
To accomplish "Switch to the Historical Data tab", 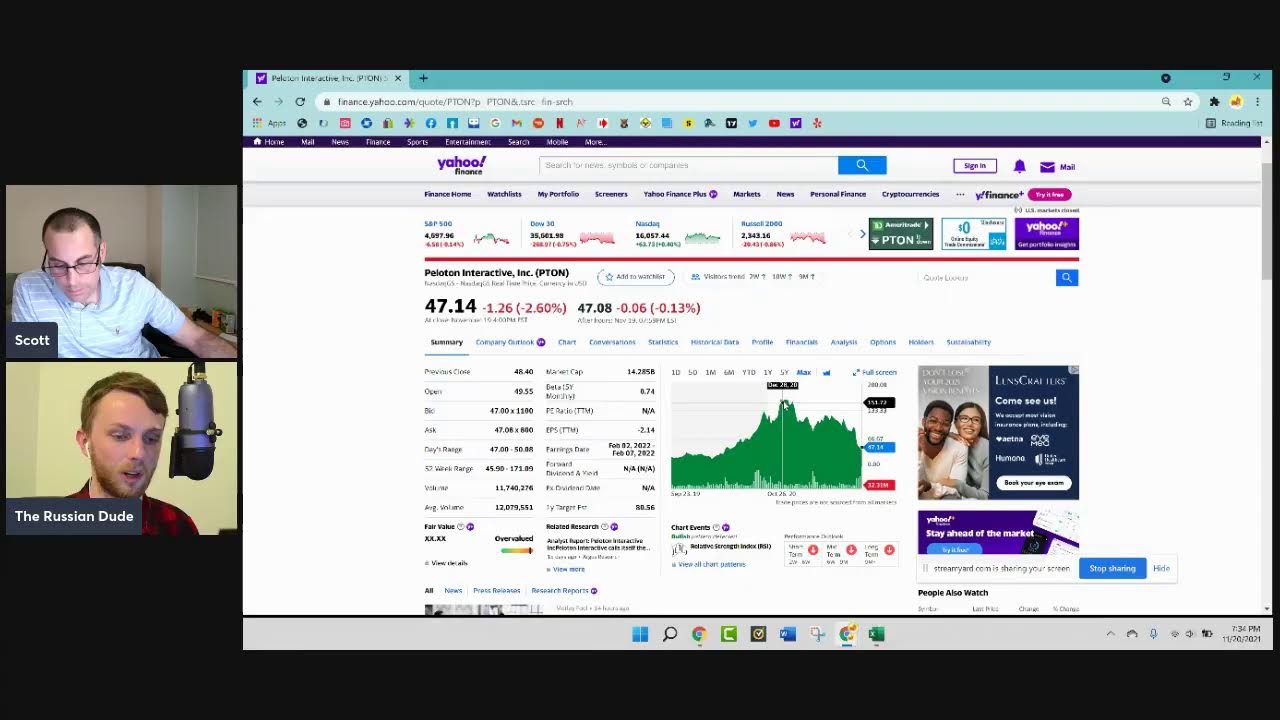I will click(715, 342).
